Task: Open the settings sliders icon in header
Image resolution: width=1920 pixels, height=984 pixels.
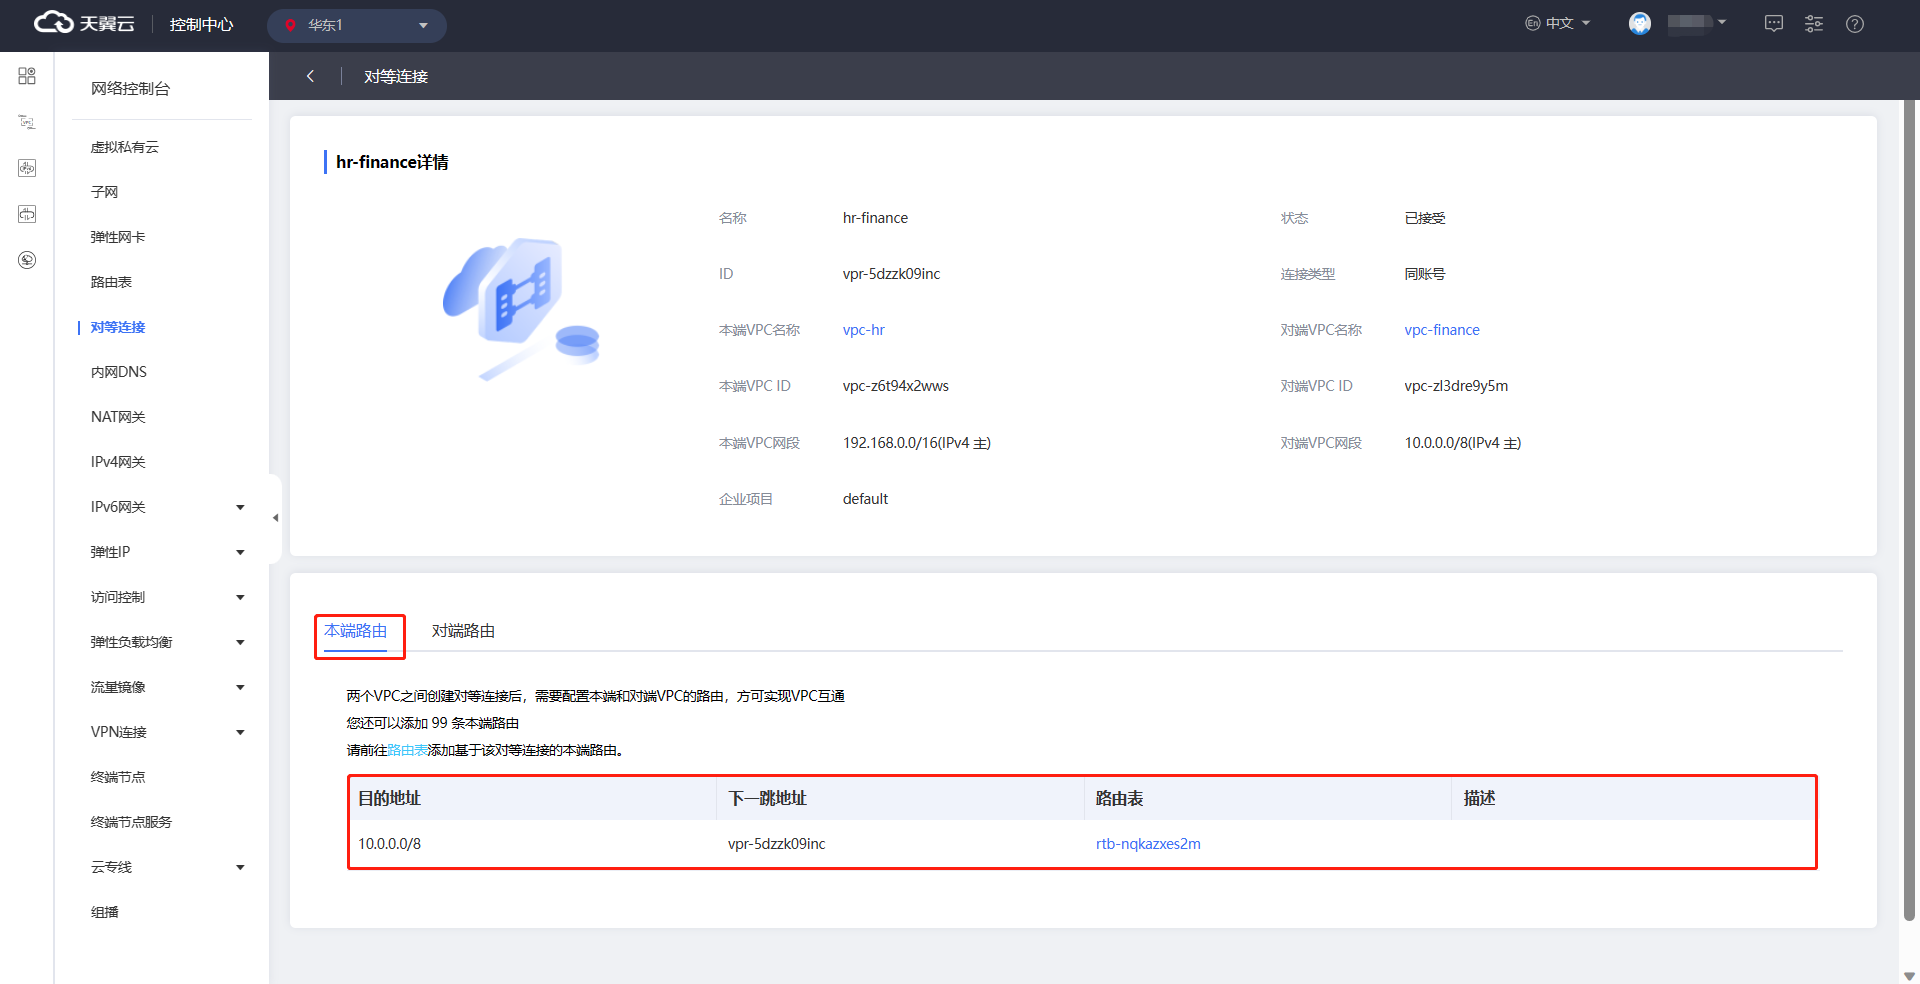Action: (x=1814, y=24)
